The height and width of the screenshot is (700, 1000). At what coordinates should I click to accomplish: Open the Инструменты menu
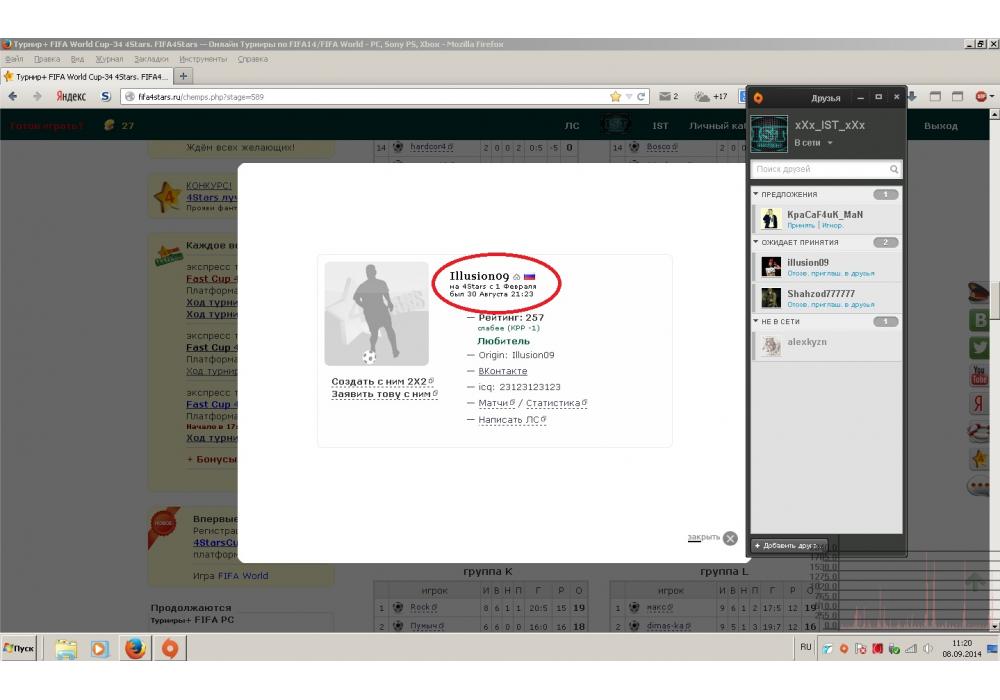tap(203, 59)
